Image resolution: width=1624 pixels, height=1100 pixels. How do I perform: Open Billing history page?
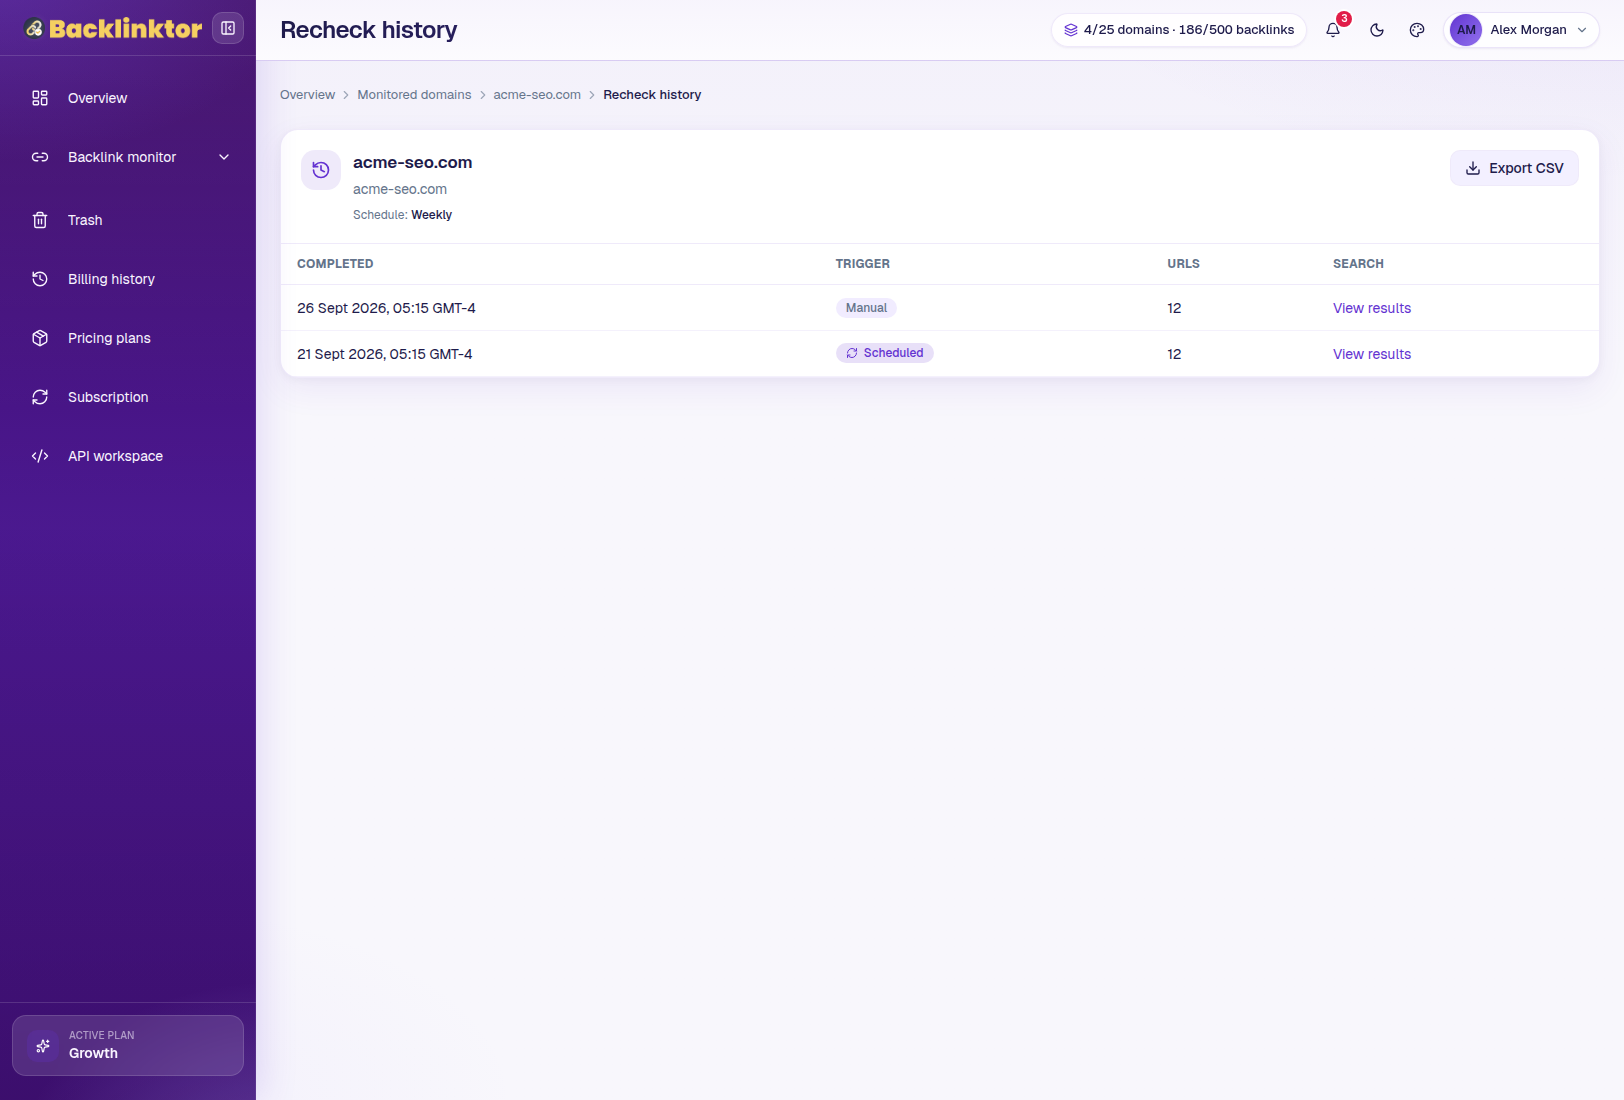[128, 279]
